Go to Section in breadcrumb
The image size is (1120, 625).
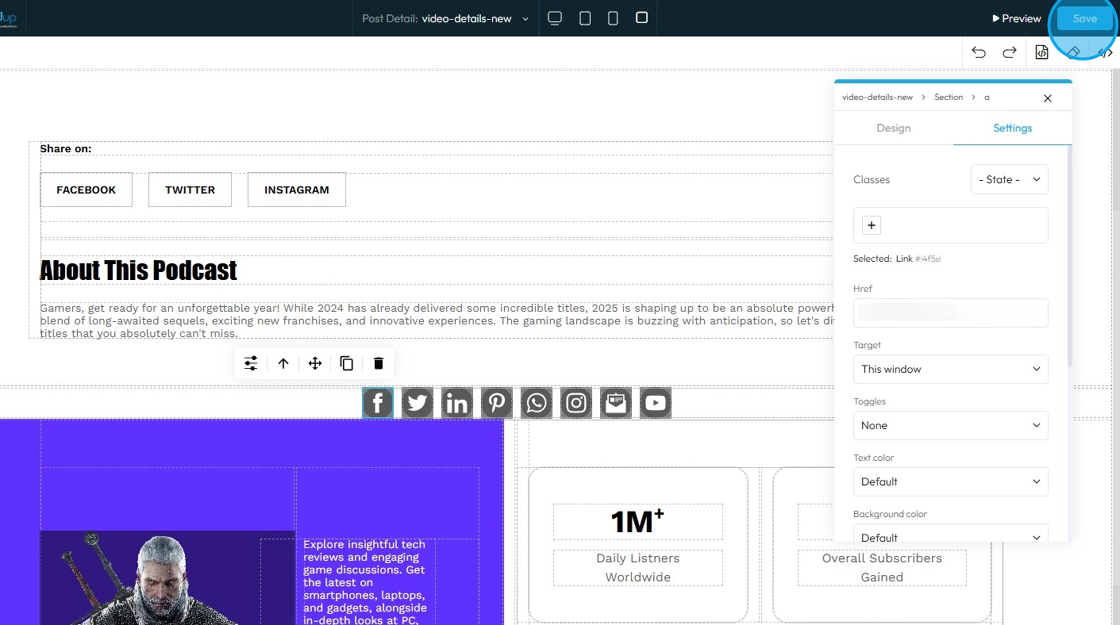(949, 97)
